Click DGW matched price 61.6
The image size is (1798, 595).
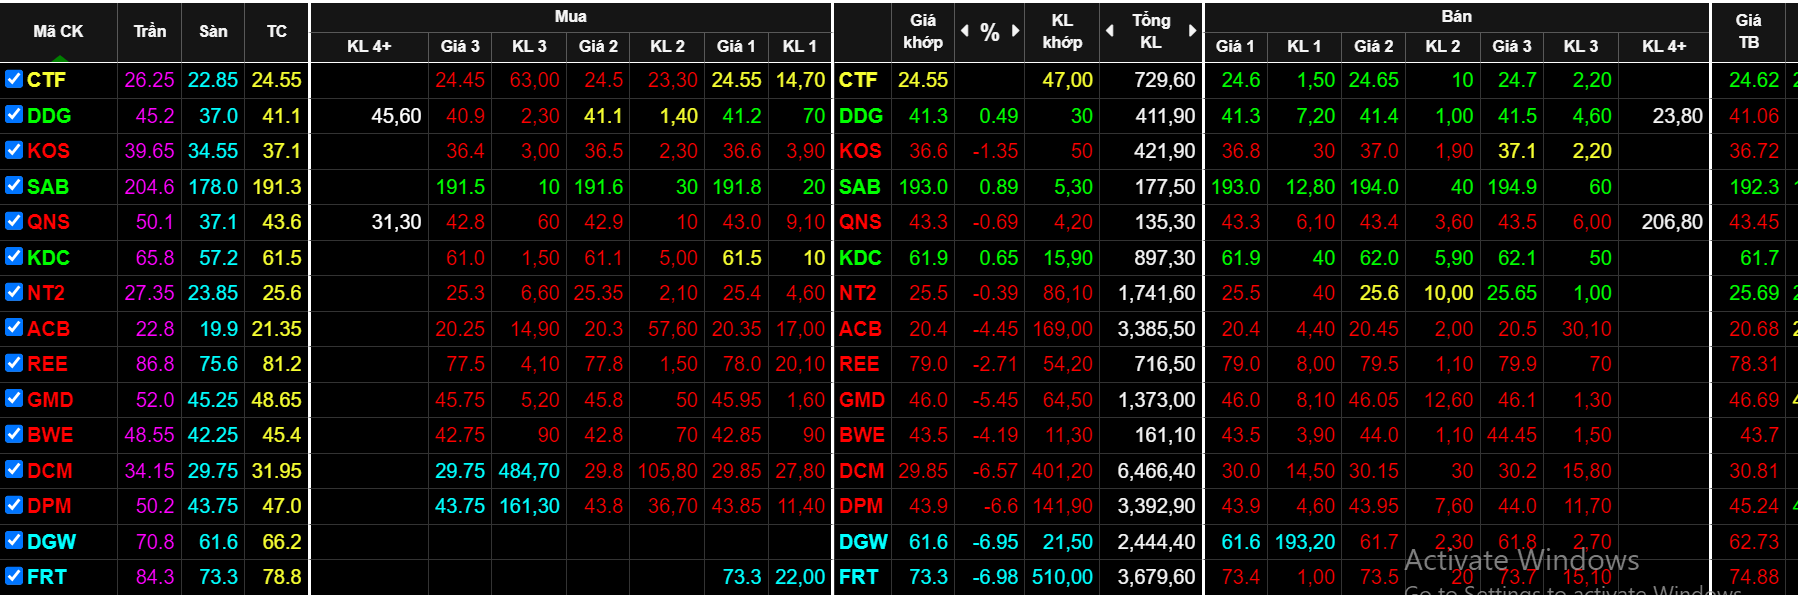[928, 541]
